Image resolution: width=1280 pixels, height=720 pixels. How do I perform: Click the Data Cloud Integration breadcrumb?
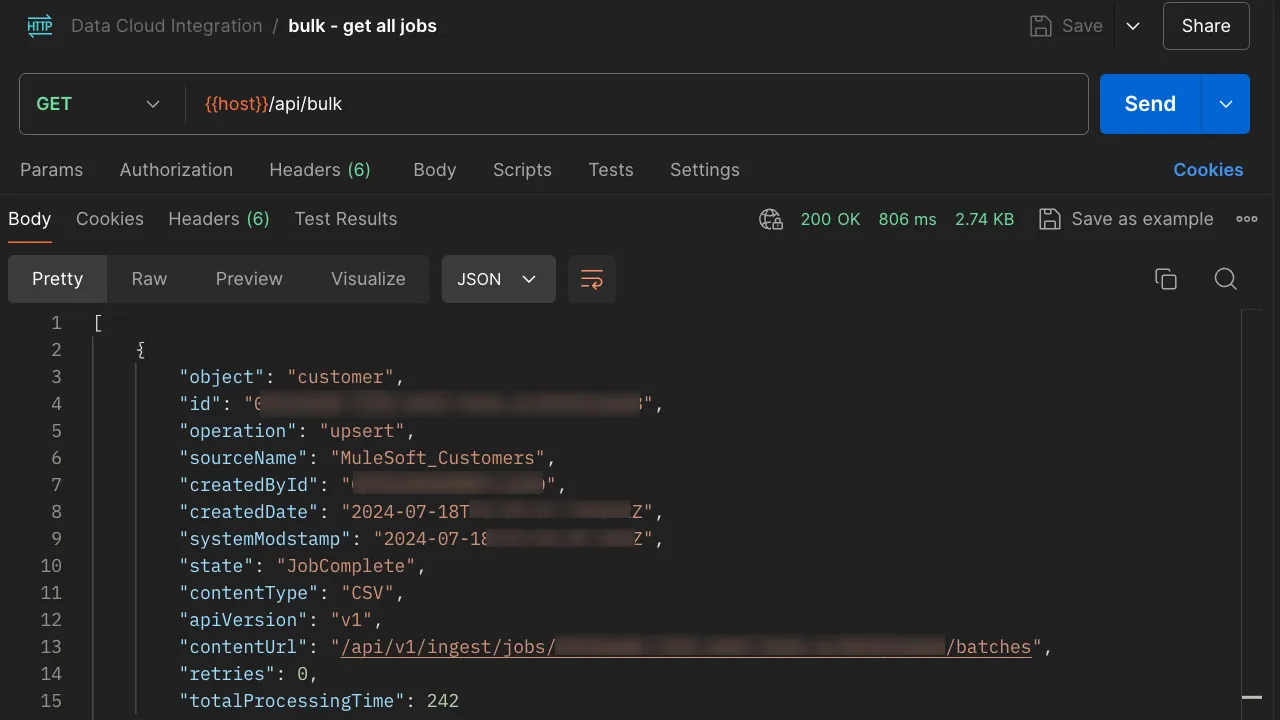pos(166,26)
